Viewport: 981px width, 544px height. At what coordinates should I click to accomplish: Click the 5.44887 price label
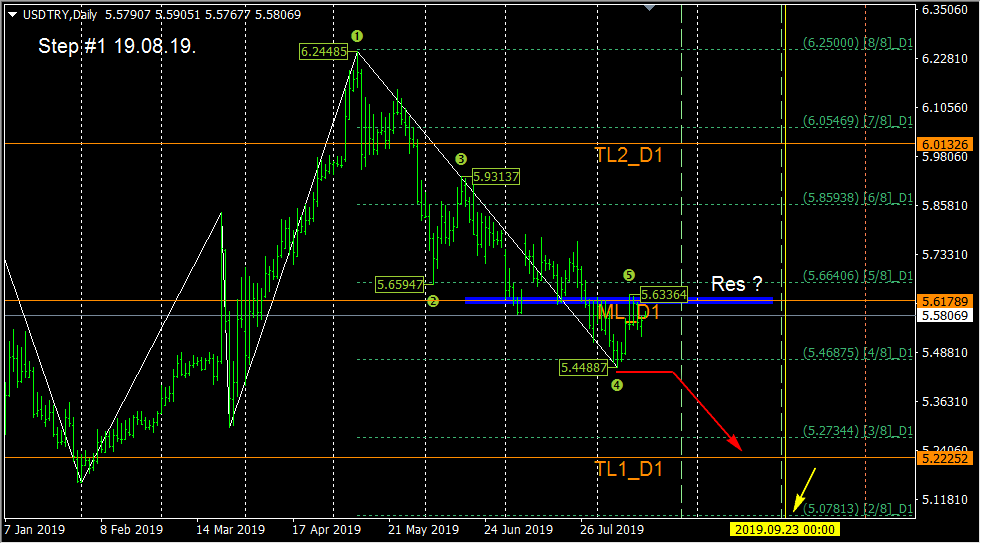(584, 368)
